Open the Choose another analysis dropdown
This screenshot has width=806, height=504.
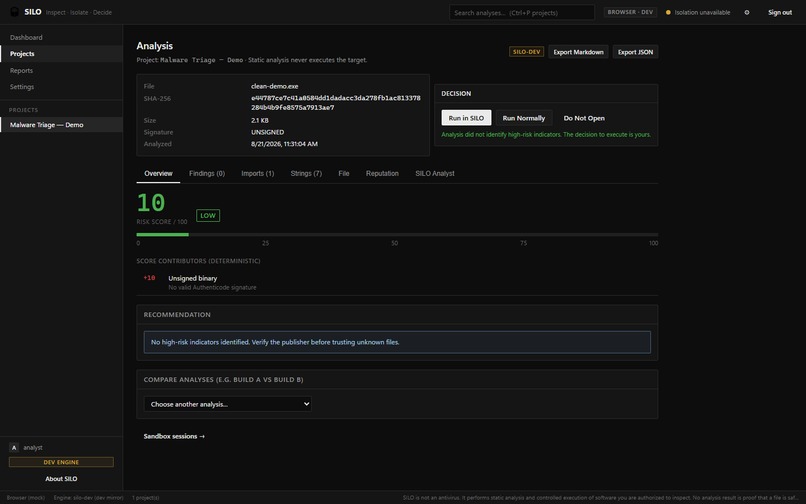pos(227,404)
